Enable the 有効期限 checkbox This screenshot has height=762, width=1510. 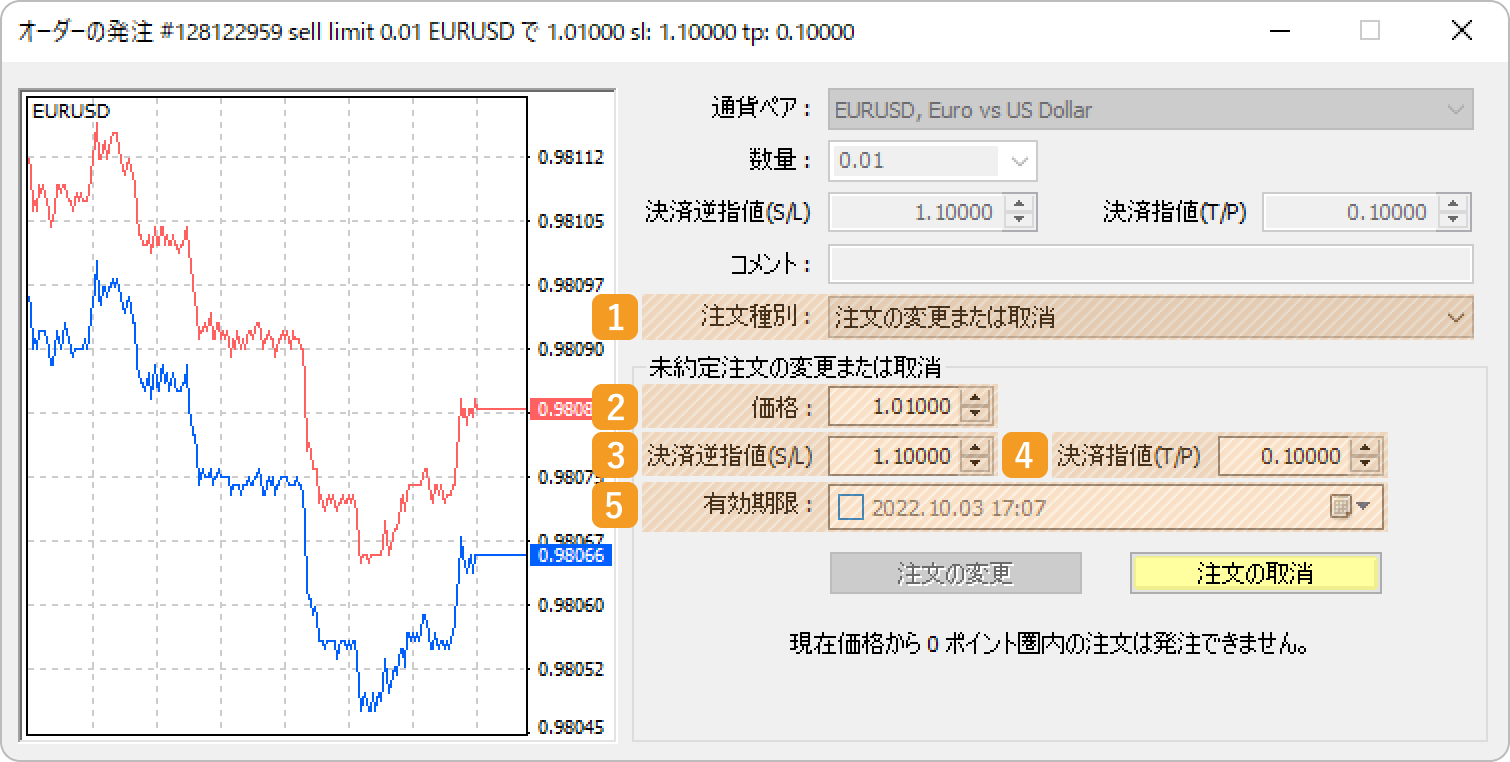point(850,508)
